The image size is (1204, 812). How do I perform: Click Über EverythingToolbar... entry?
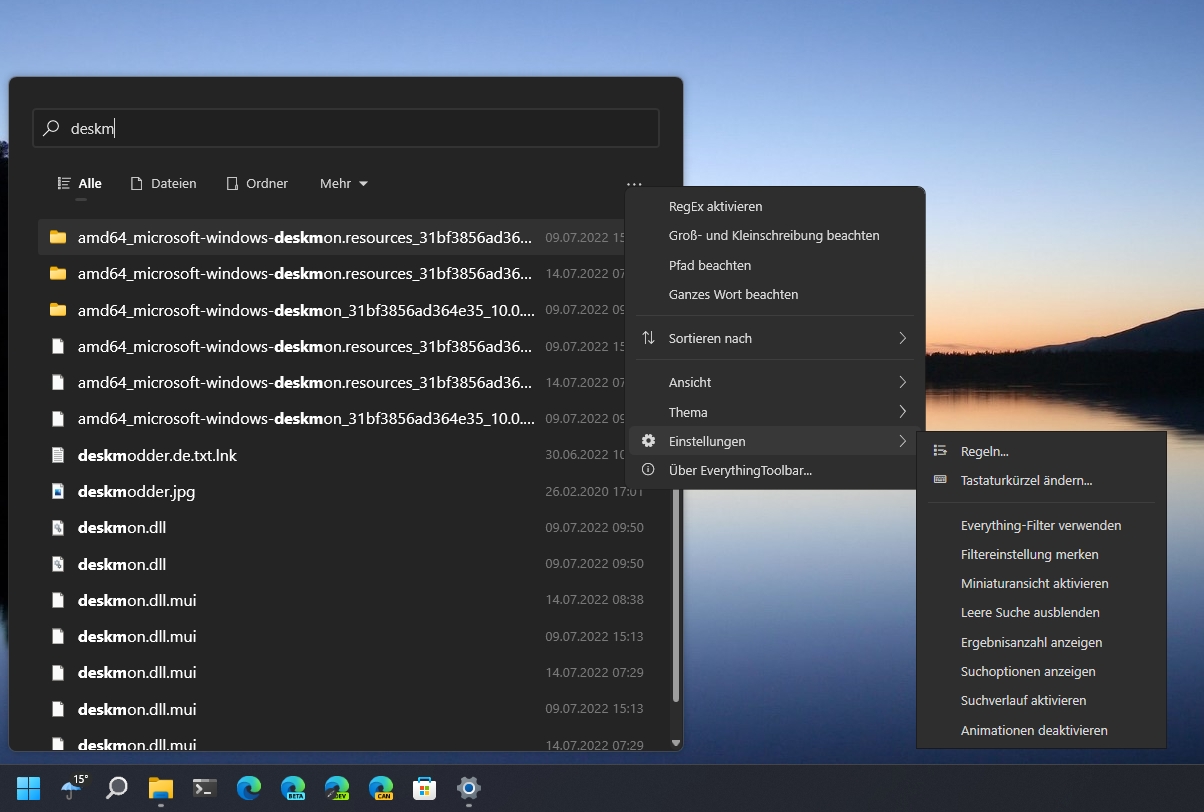click(x=739, y=470)
